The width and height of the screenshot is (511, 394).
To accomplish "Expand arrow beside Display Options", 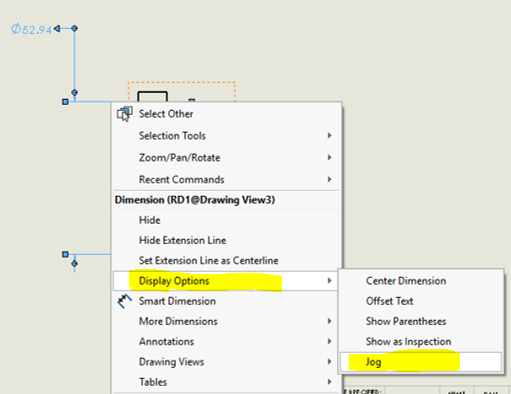I will [329, 281].
